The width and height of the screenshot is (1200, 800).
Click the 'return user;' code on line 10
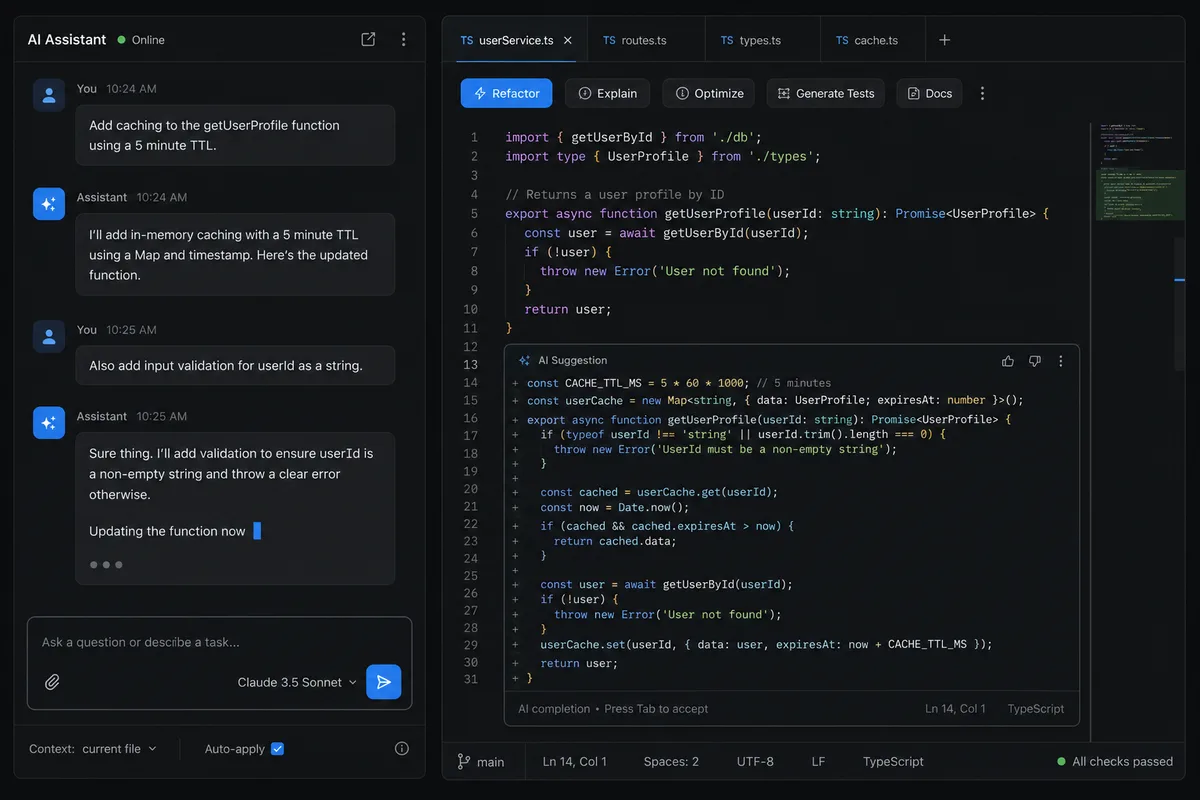[x=567, y=309]
